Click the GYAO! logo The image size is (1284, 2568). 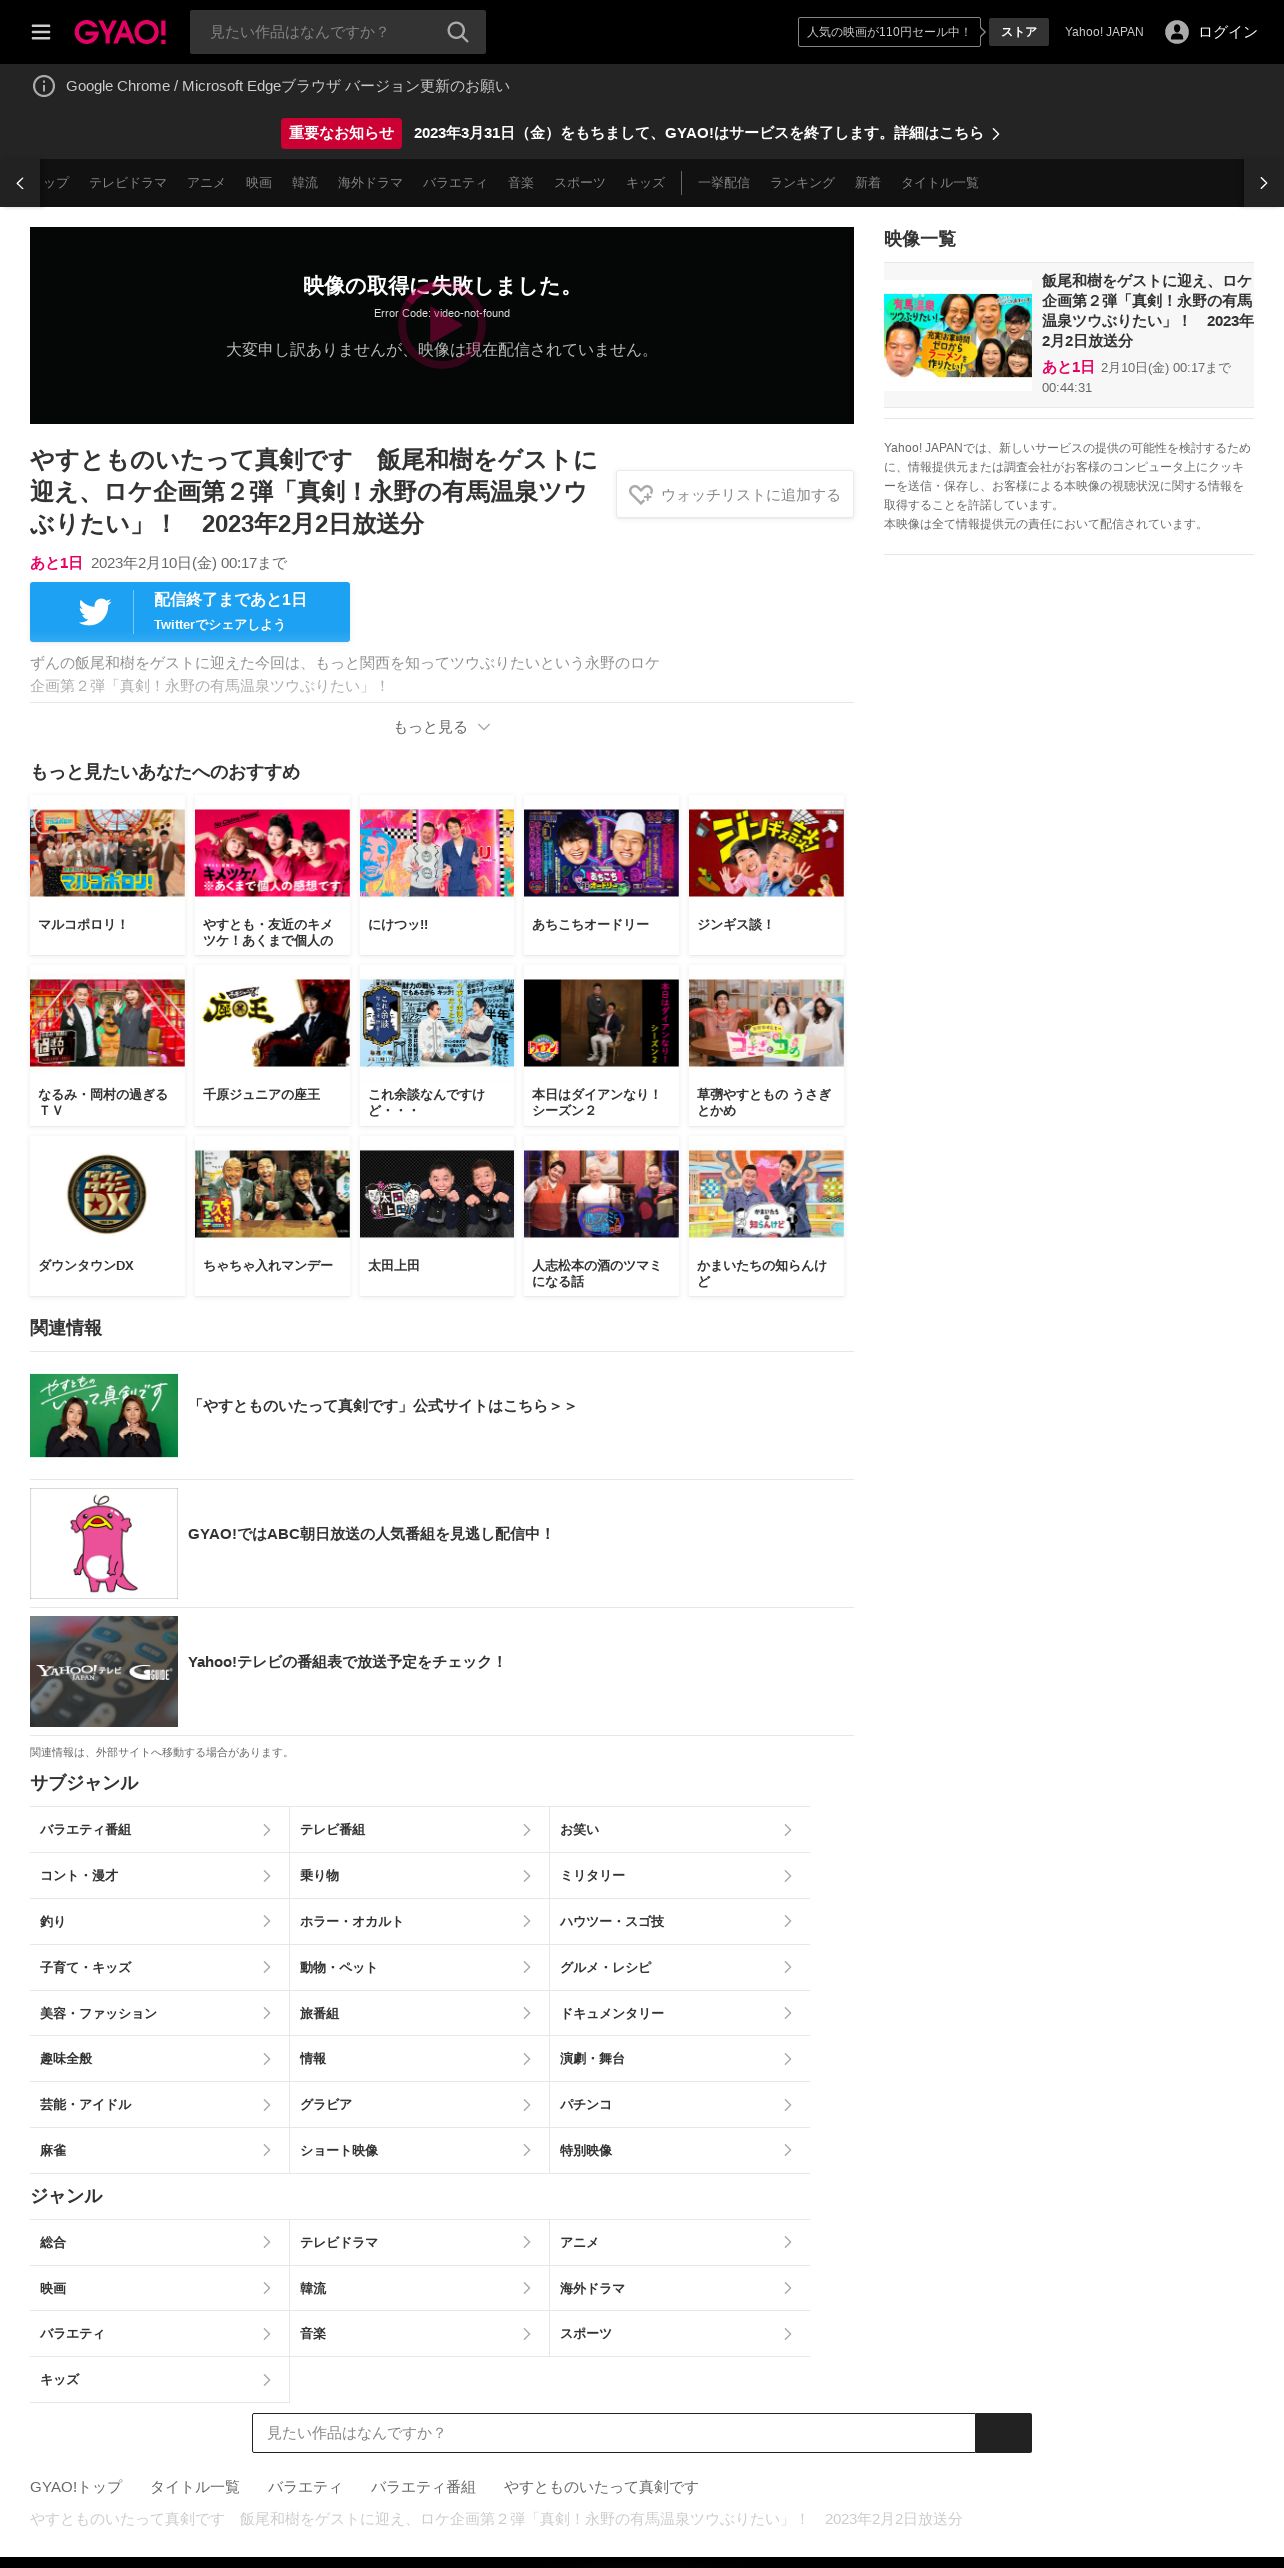120,32
